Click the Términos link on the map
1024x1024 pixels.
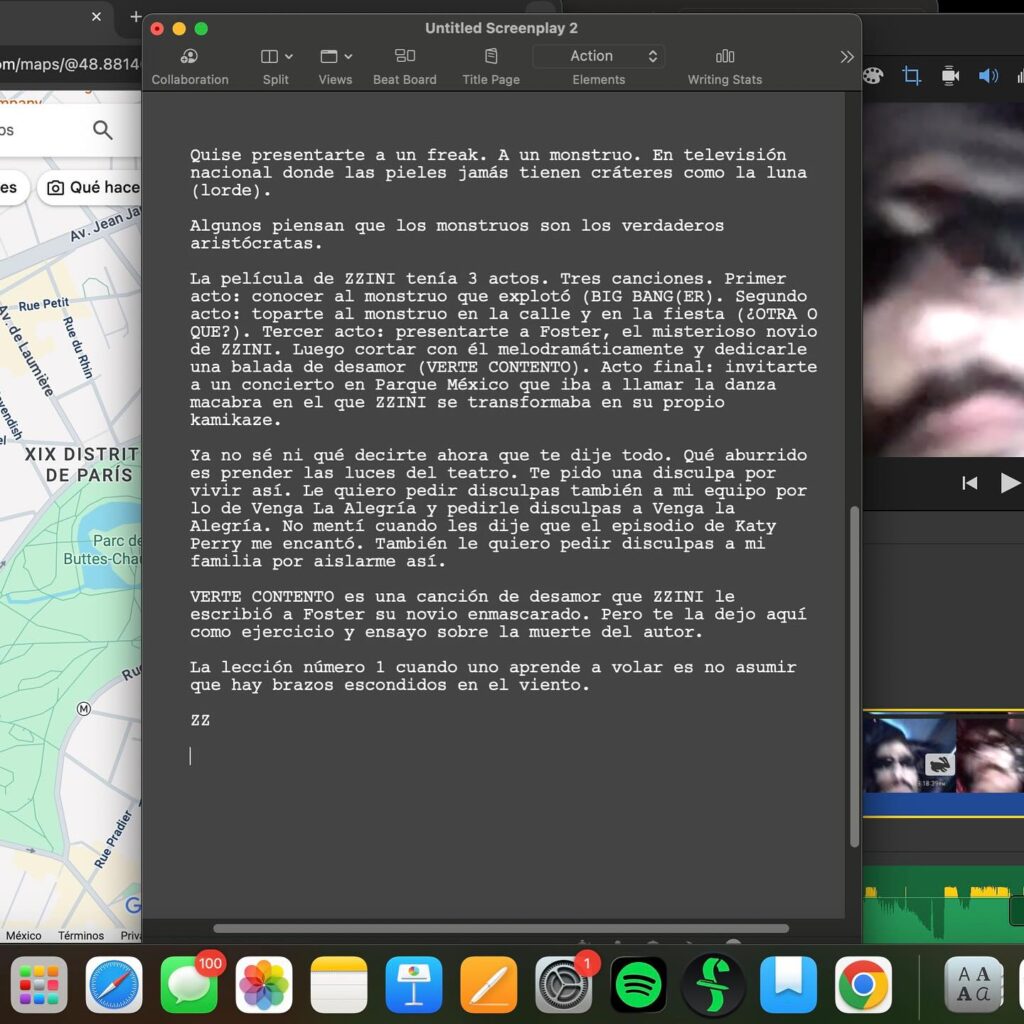81,935
